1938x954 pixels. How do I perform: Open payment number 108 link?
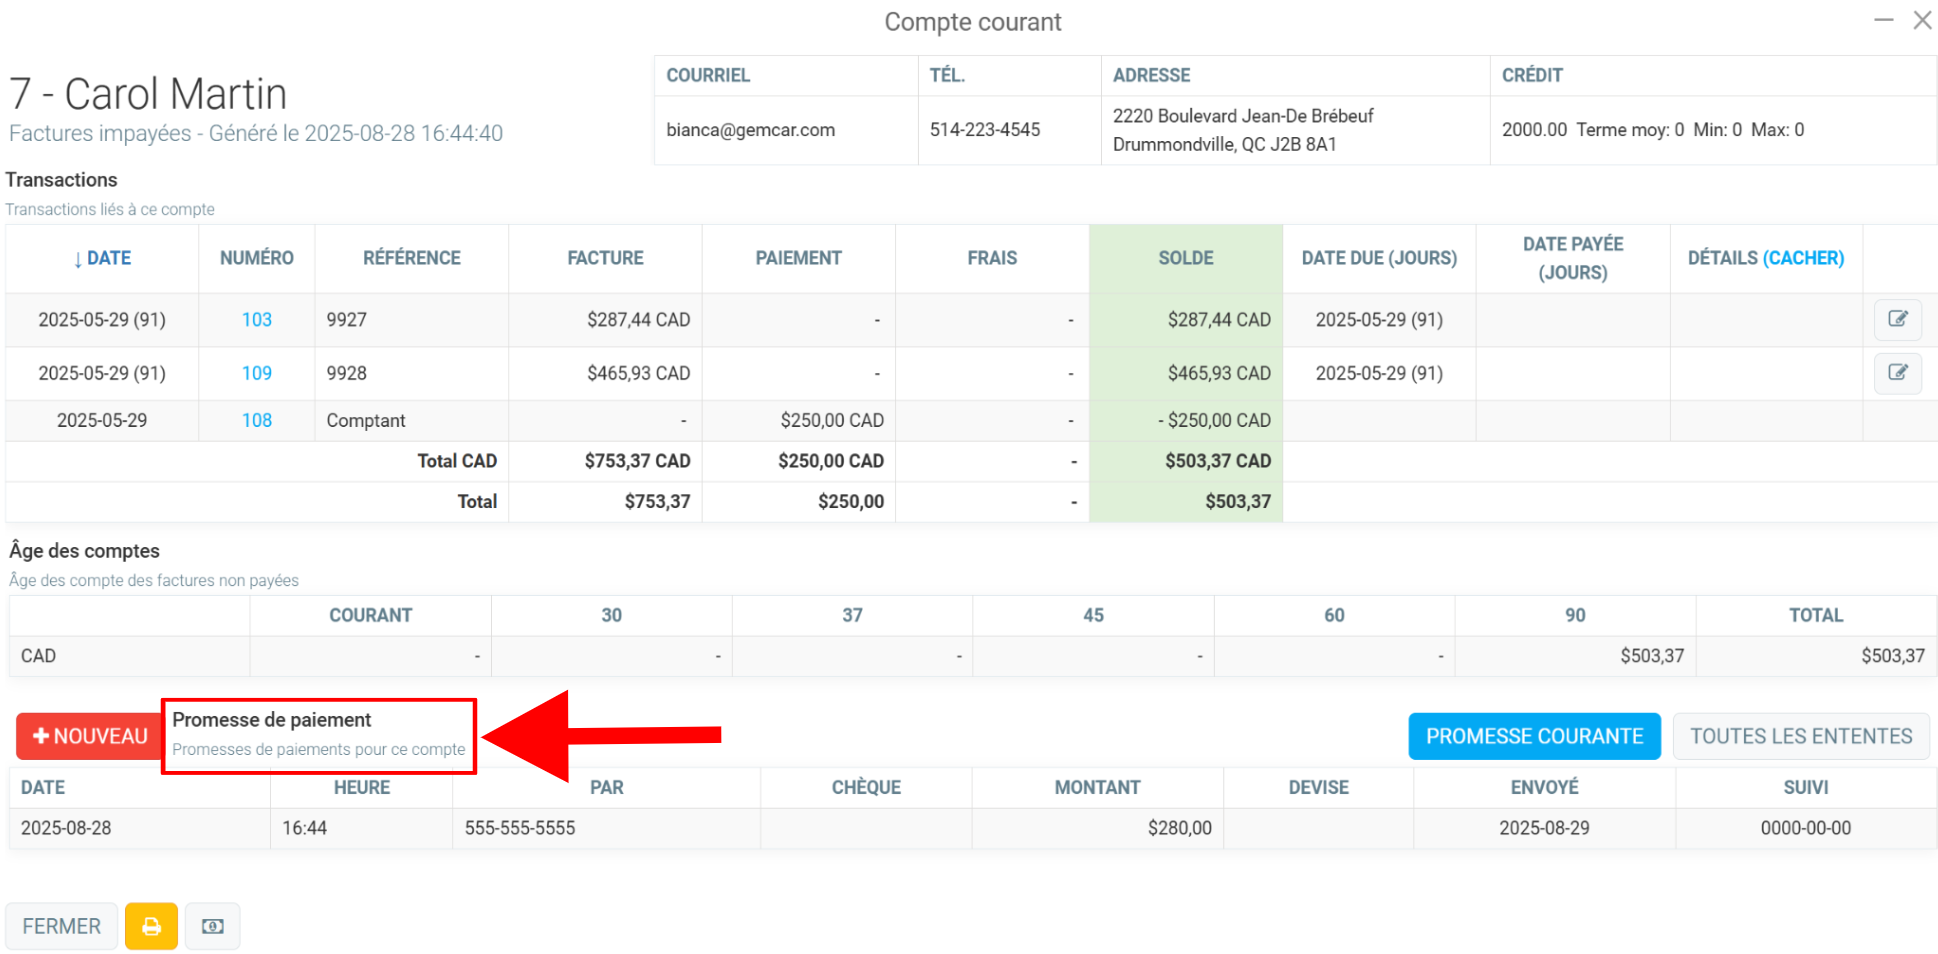click(x=257, y=420)
